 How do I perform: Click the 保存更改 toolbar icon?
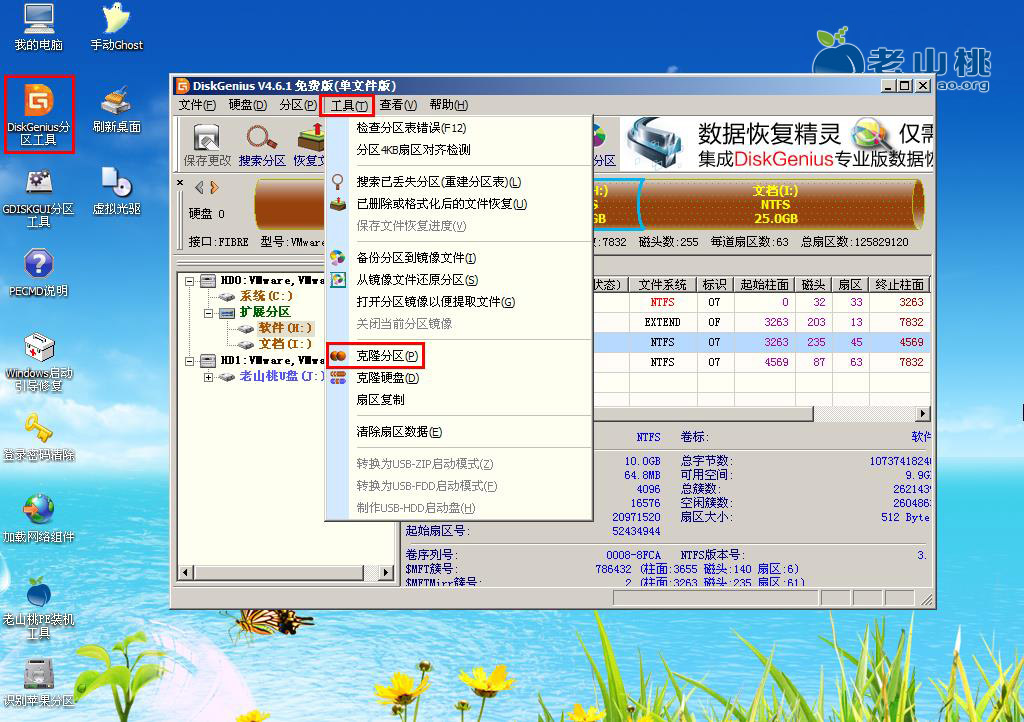coord(206,142)
